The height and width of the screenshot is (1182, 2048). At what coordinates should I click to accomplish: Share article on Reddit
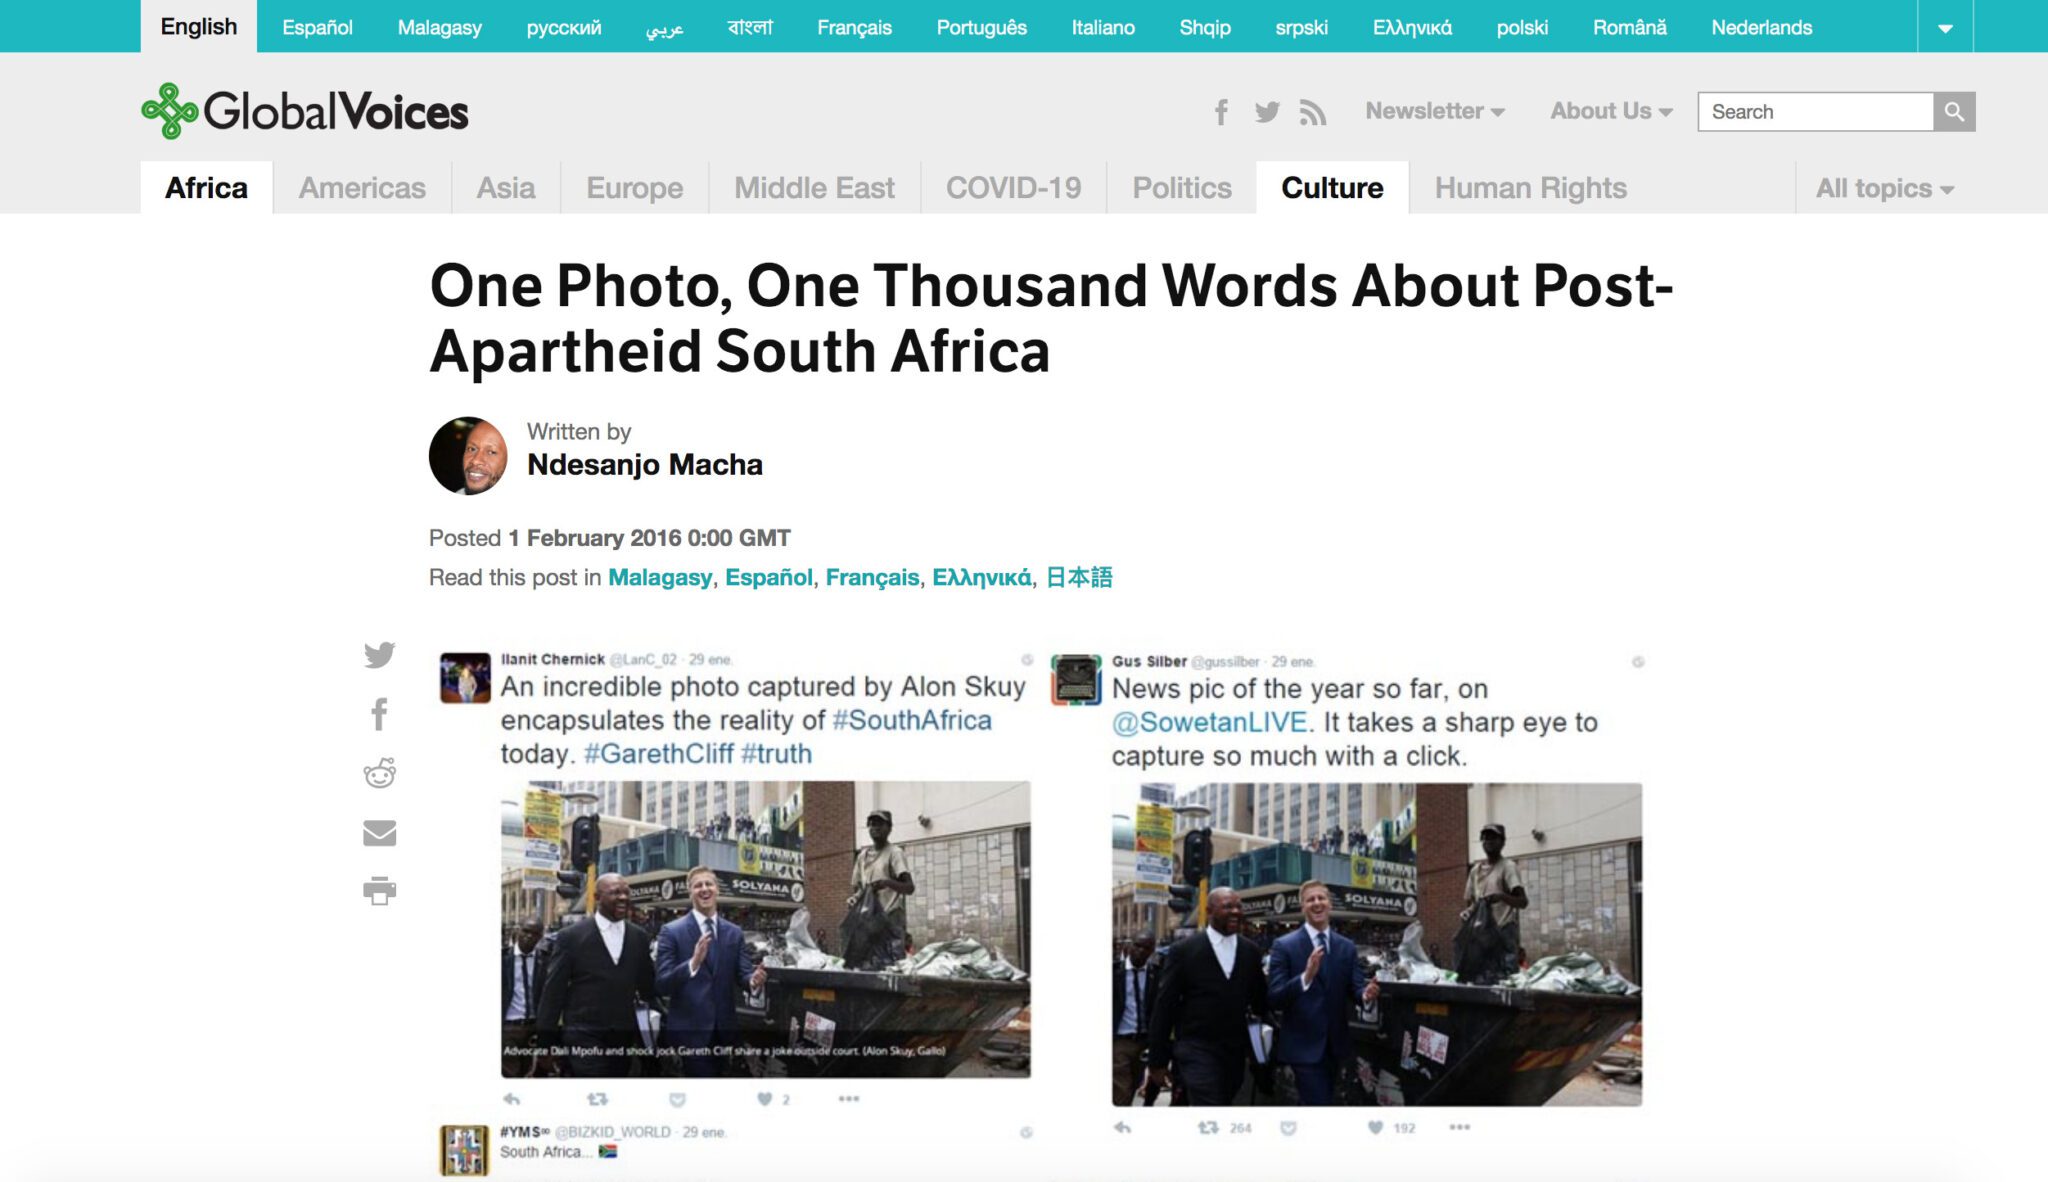click(379, 772)
